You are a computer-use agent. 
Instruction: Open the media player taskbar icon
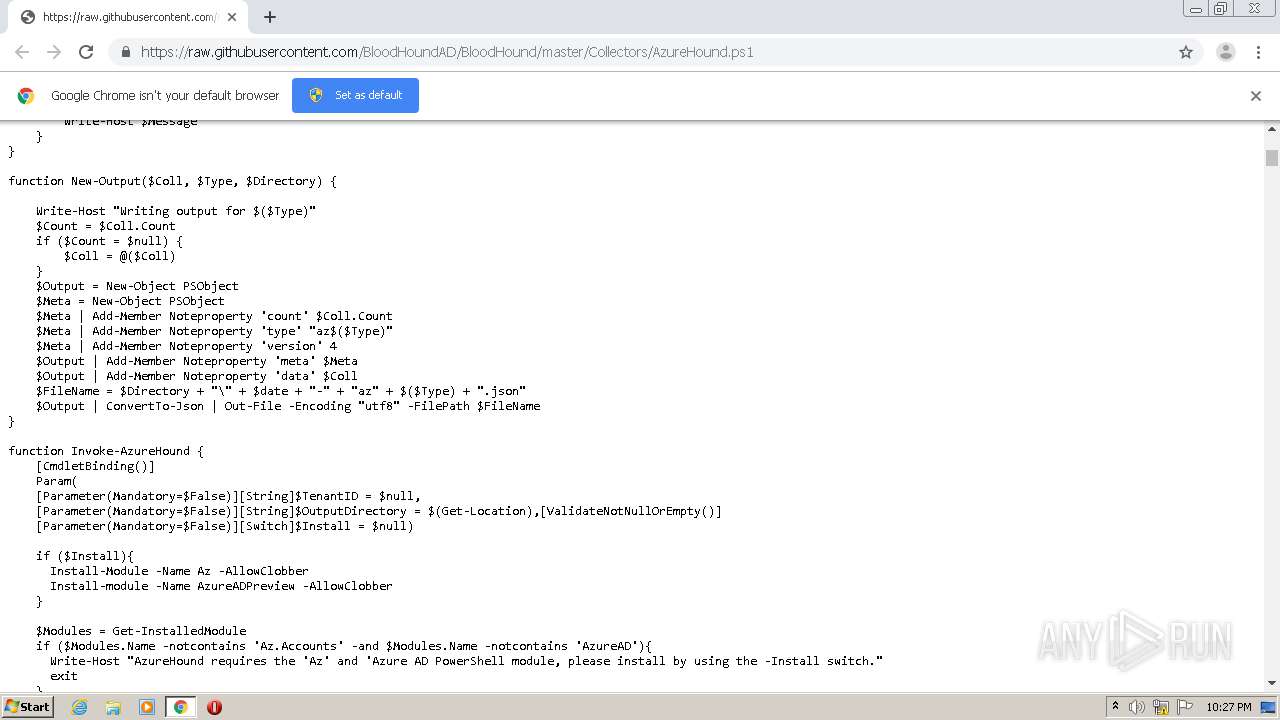[x=147, y=707]
